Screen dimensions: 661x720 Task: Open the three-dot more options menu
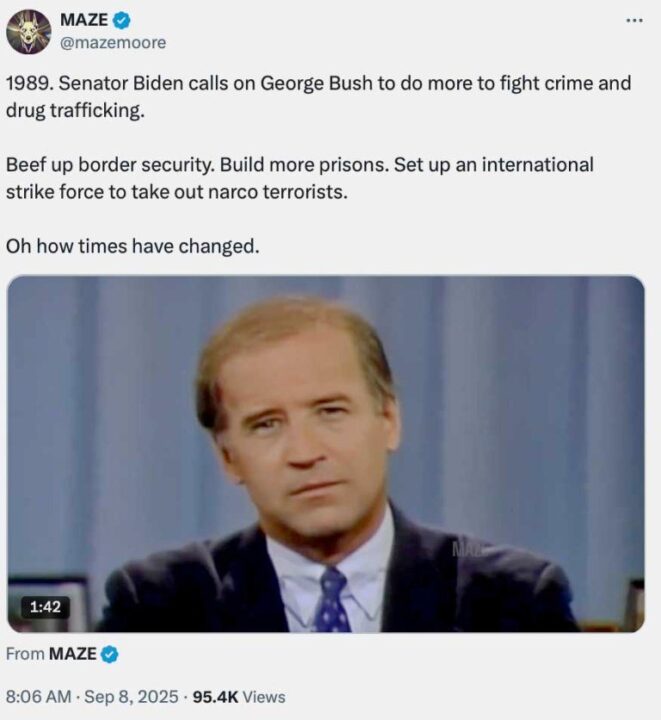click(633, 21)
